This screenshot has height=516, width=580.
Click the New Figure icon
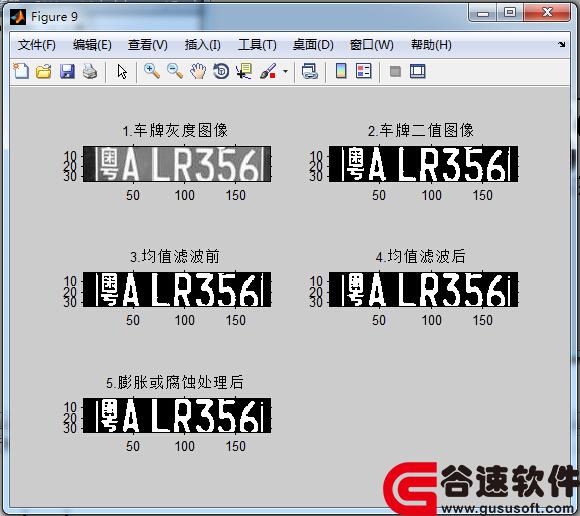[x=21, y=71]
